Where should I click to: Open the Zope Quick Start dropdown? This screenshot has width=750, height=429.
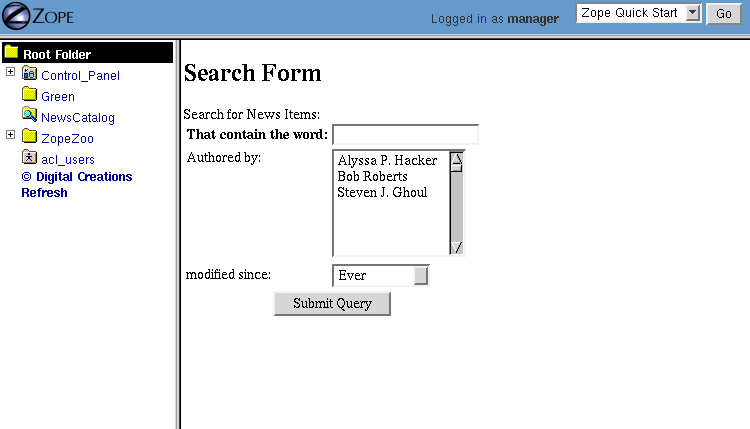[694, 13]
